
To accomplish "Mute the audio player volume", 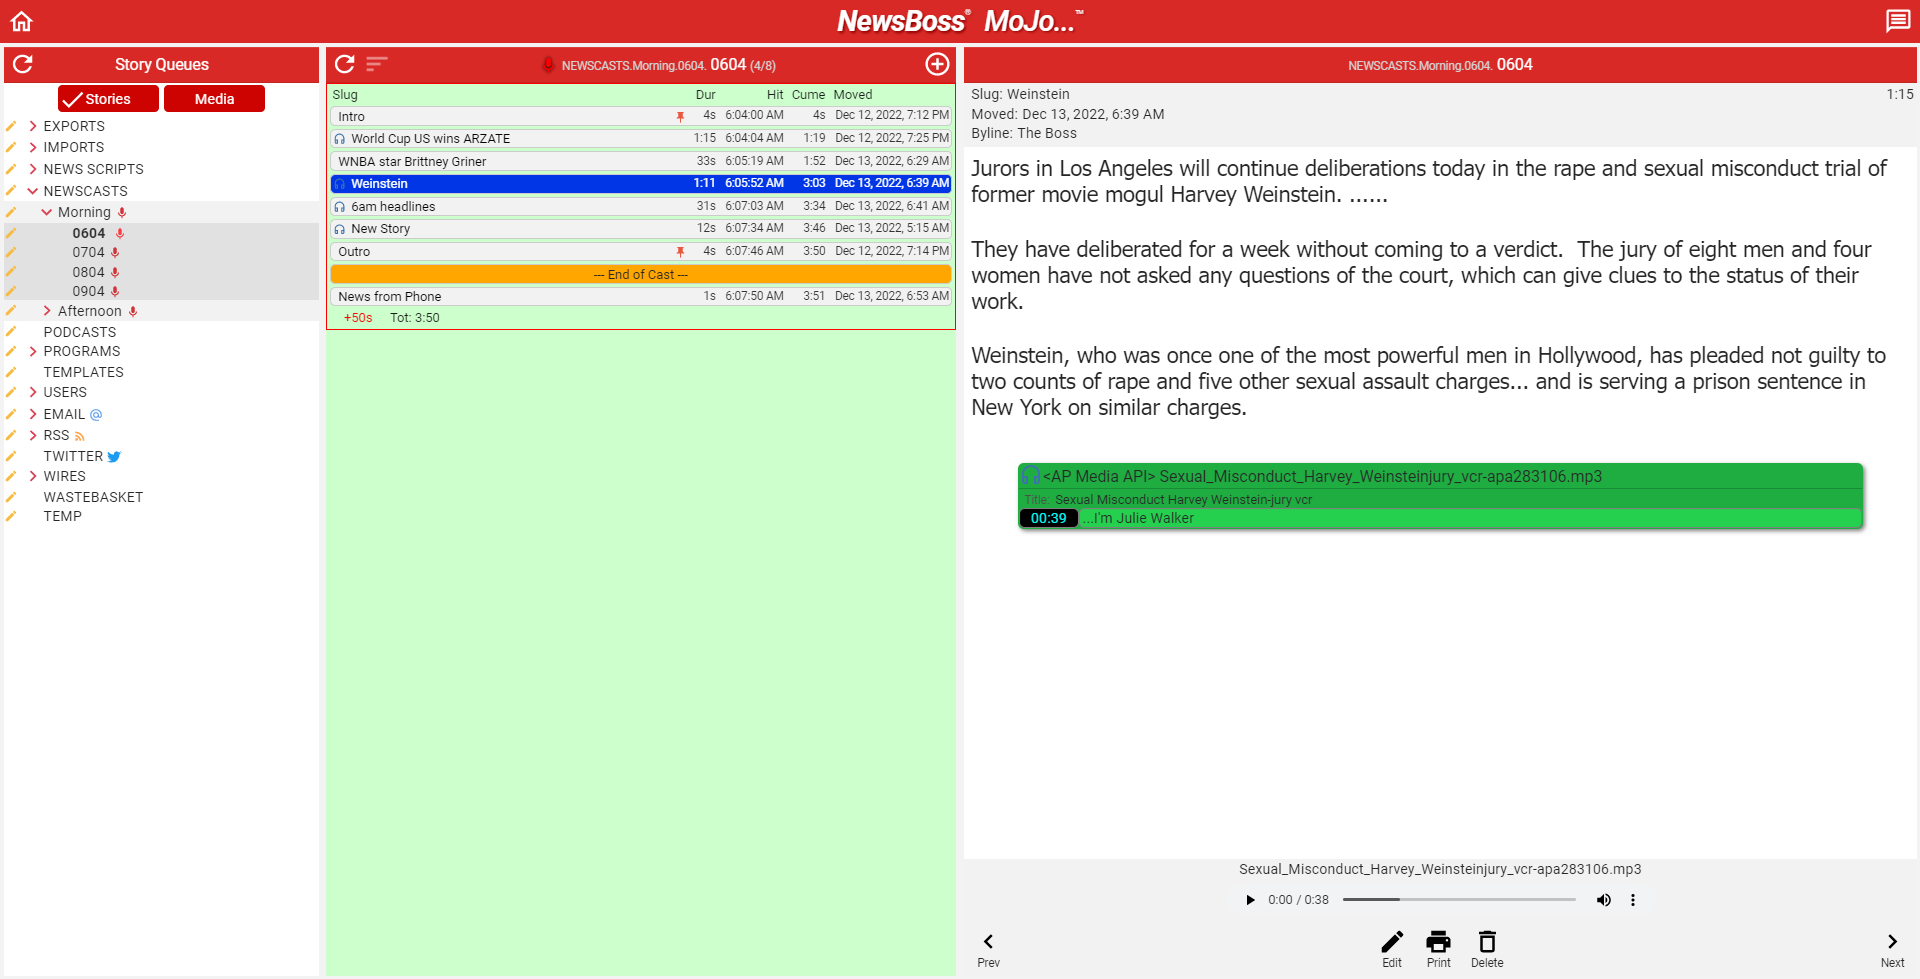I will tap(1604, 900).
